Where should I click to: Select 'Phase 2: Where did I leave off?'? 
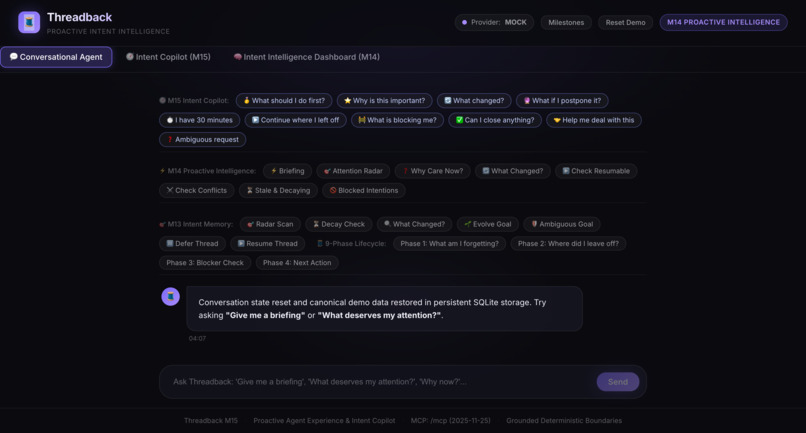pos(568,243)
